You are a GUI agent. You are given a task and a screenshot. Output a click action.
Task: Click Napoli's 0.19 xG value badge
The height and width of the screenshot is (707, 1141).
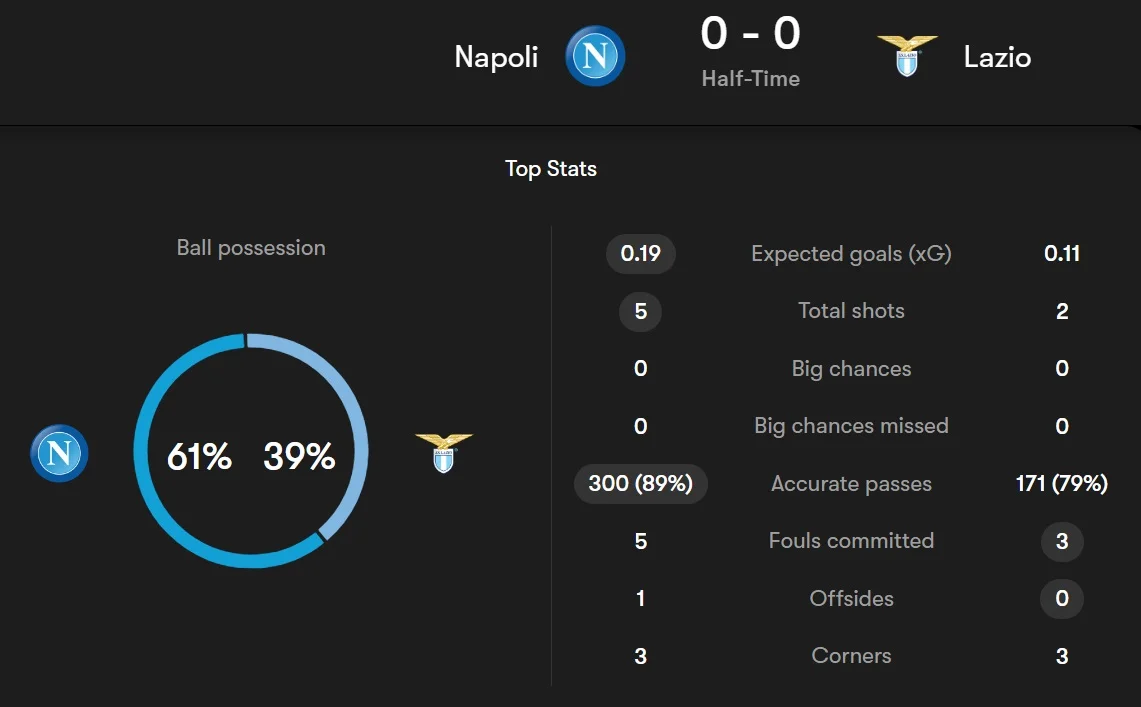(x=641, y=254)
